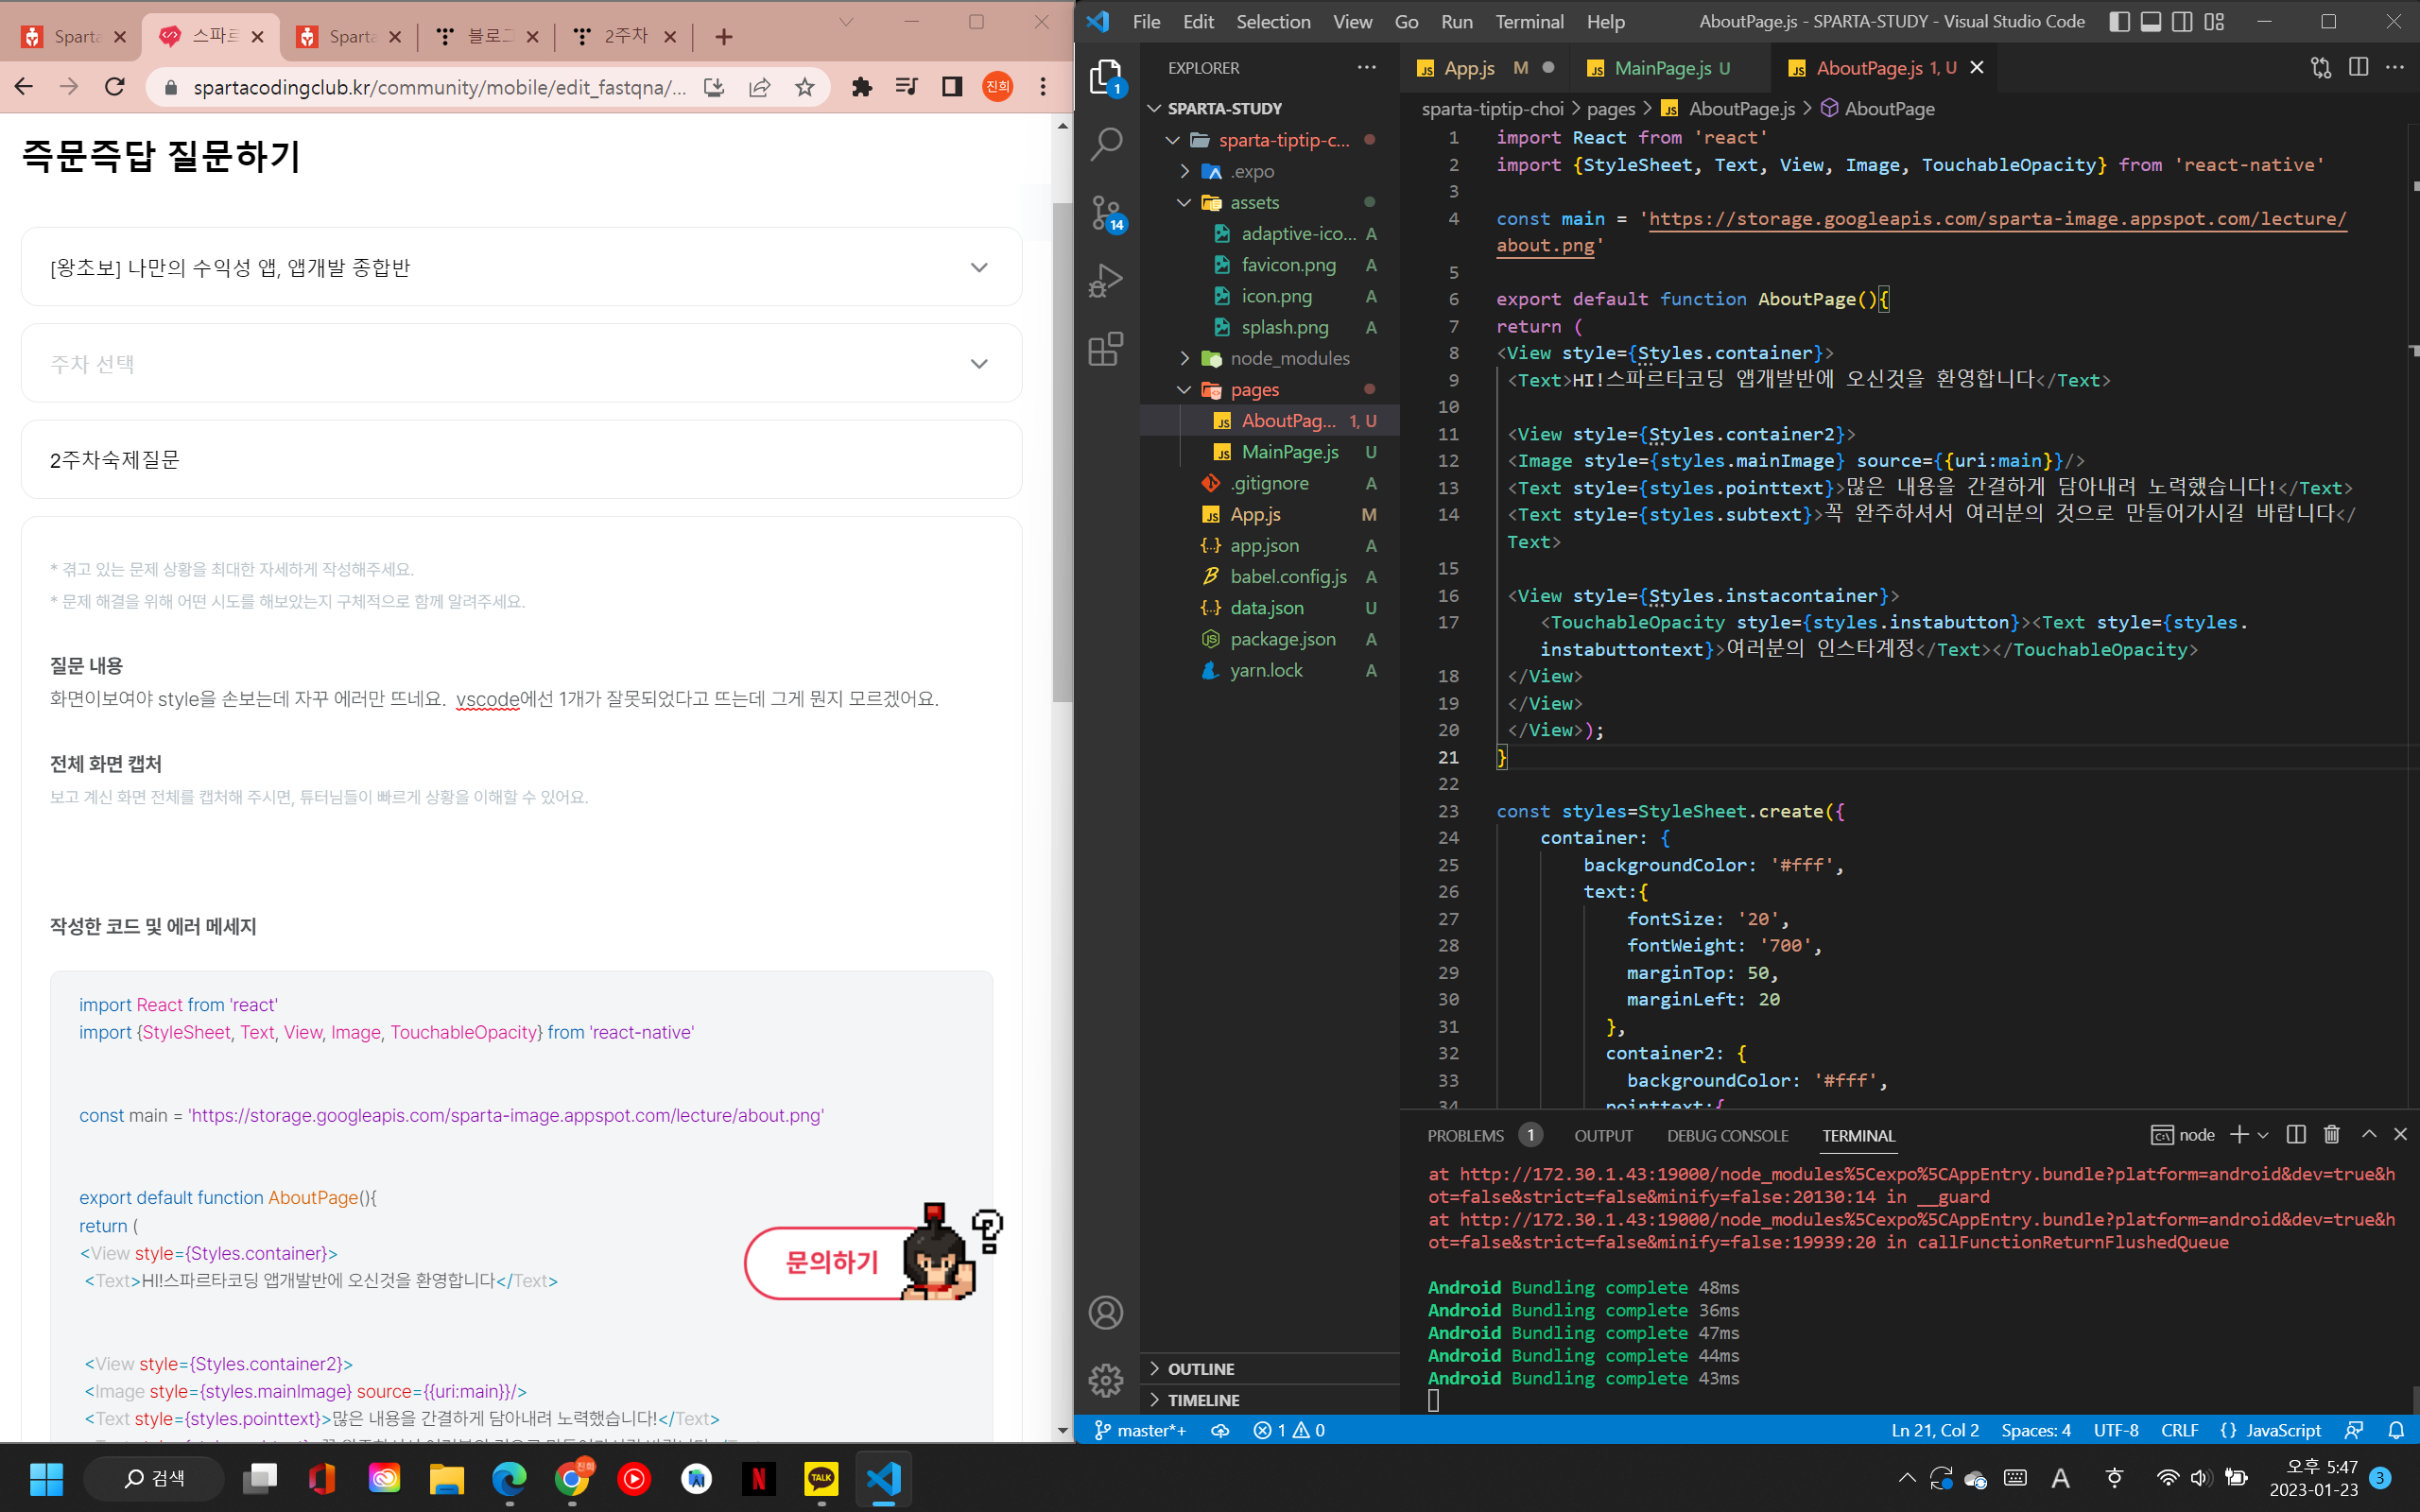This screenshot has width=2420, height=1512.
Task: Open the Chrome three-dot menu
Action: pyautogui.click(x=1043, y=87)
